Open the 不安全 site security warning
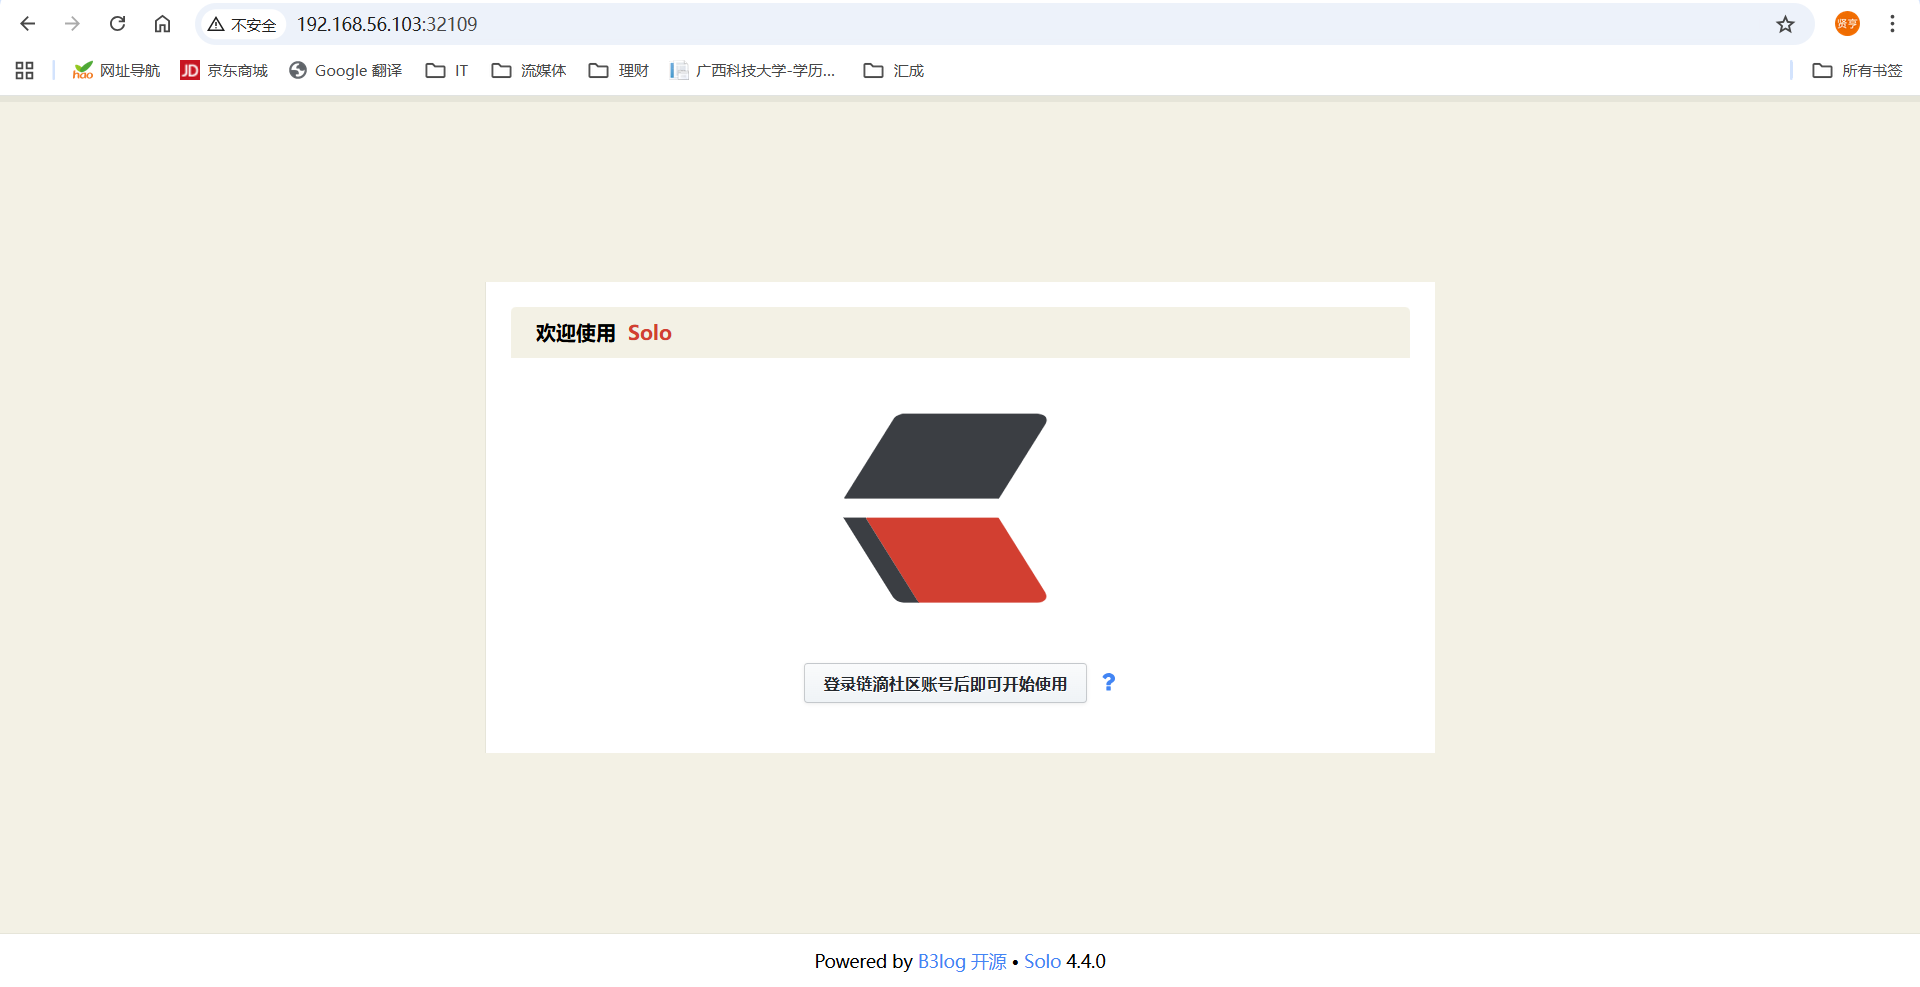1920x987 pixels. click(242, 24)
